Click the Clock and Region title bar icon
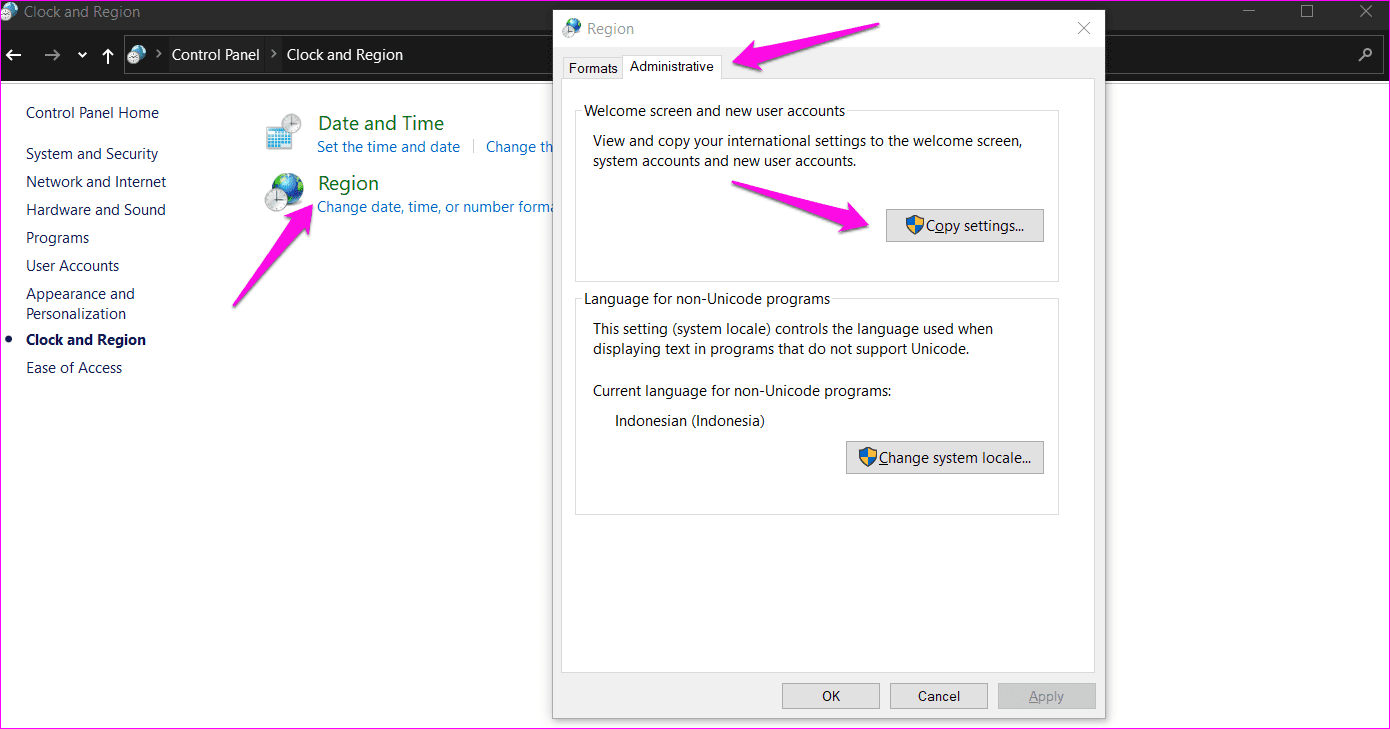The image size is (1390, 729). [x=9, y=12]
